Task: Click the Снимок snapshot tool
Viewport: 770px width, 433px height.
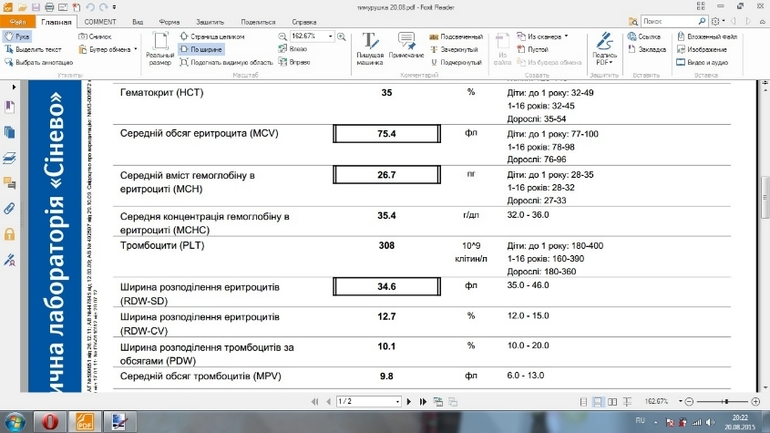Action: [93, 36]
